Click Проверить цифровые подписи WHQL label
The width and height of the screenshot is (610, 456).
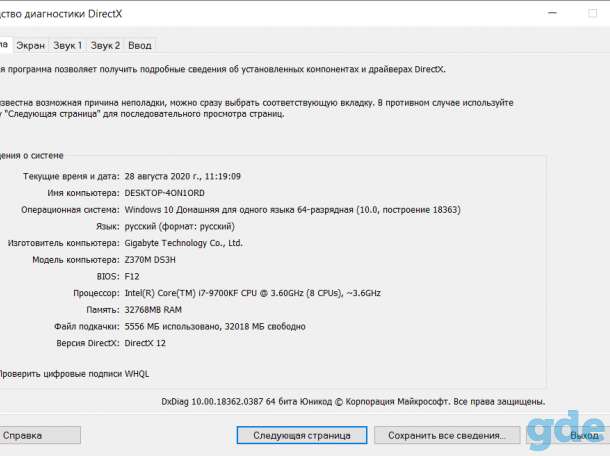tap(74, 374)
